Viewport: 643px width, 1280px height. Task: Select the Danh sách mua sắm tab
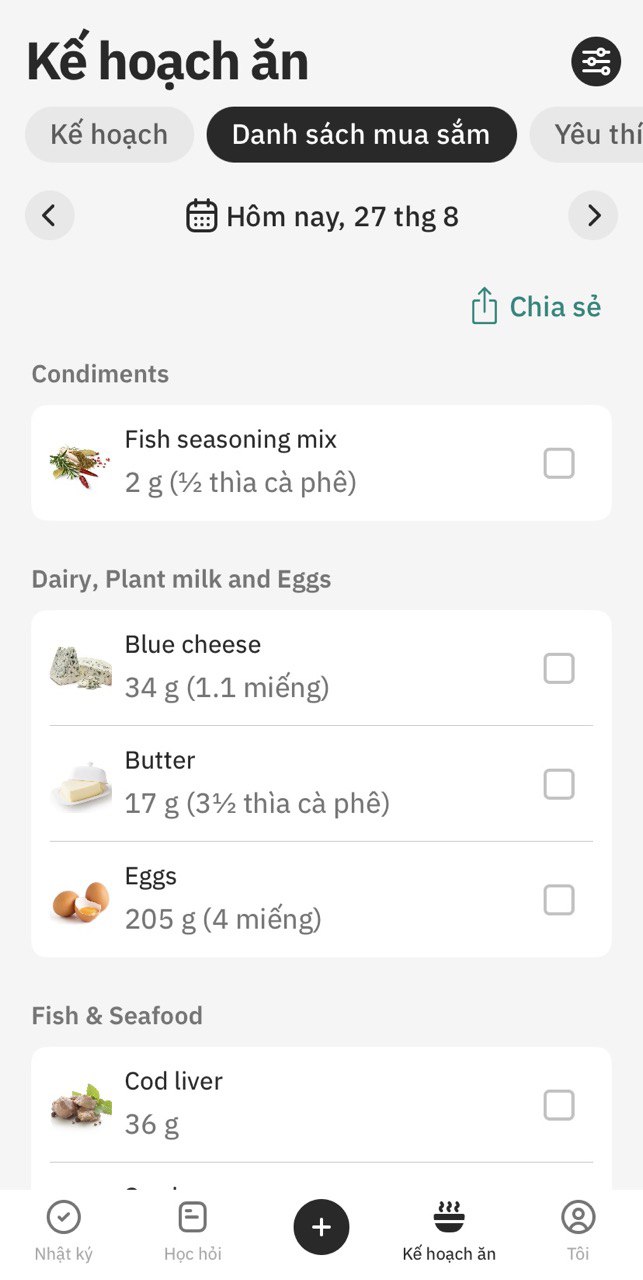coord(361,134)
